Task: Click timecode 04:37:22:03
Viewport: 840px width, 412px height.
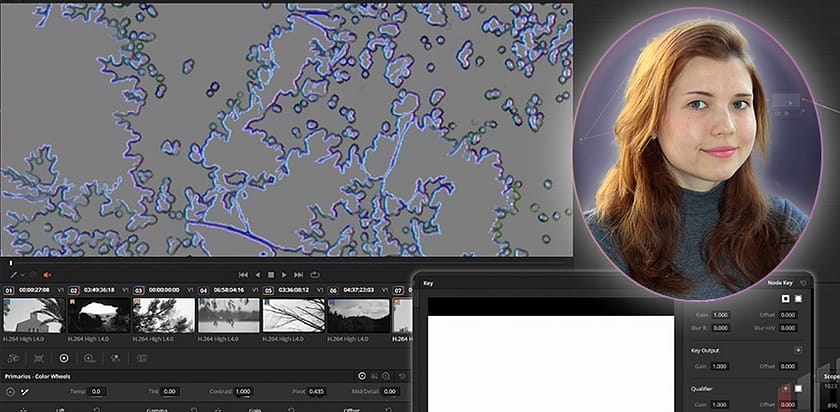Action: (358, 290)
